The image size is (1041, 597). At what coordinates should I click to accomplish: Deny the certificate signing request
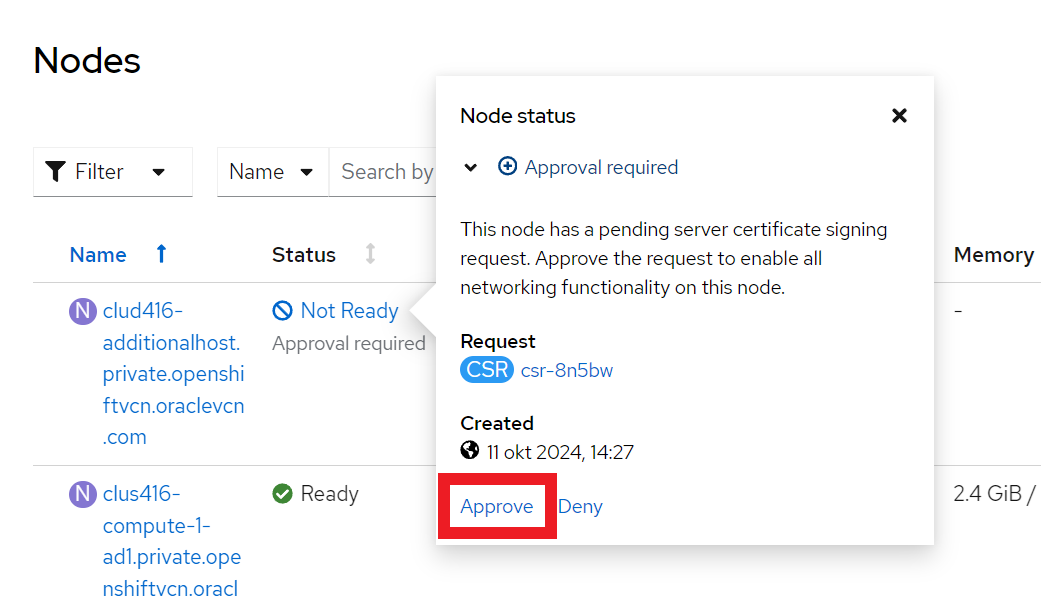pos(580,506)
